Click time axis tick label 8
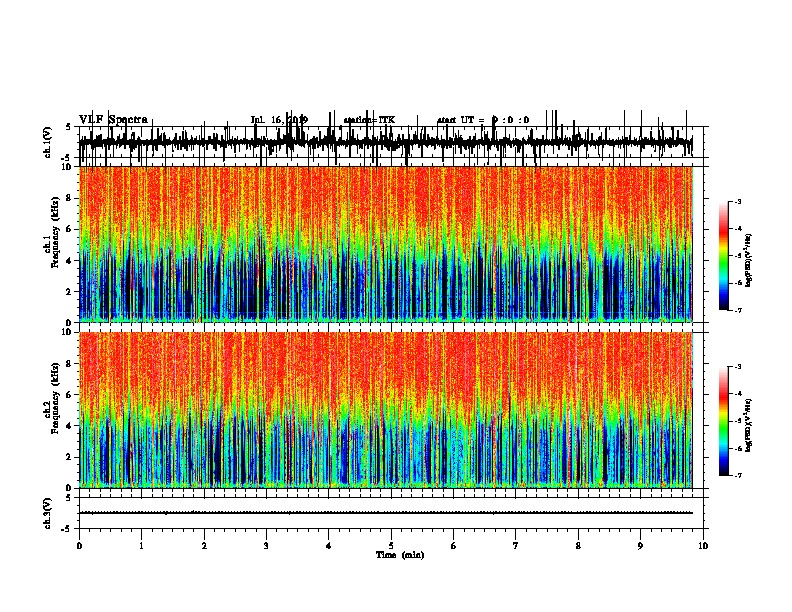792x612 pixels. [x=578, y=546]
